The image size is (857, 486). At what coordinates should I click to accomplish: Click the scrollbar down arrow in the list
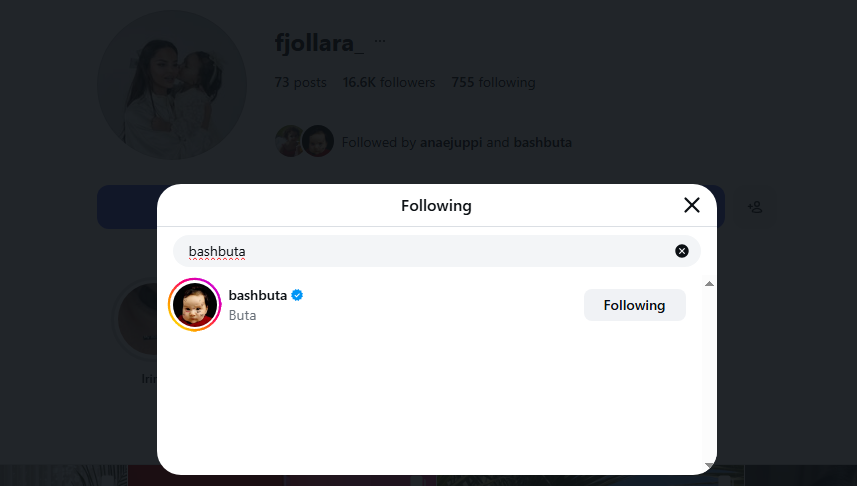[x=709, y=465]
